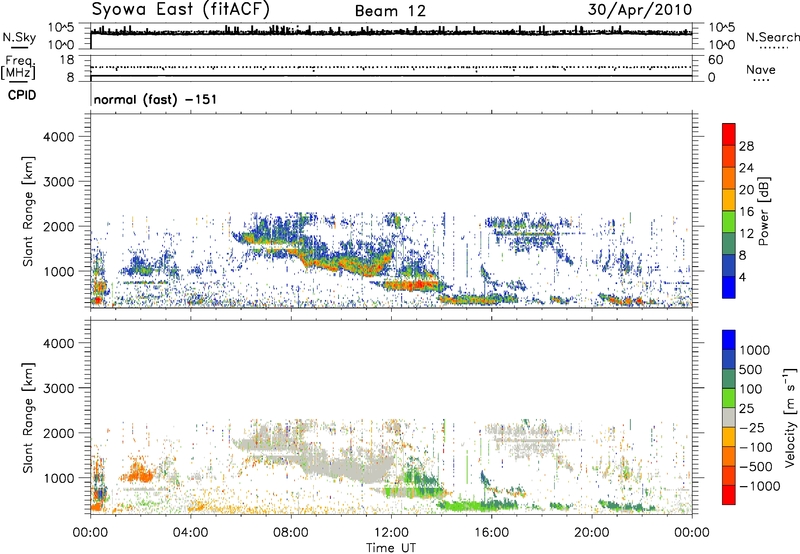Click the 500 value on the Velocity scale
This screenshot has width=800, height=554.
751,369
